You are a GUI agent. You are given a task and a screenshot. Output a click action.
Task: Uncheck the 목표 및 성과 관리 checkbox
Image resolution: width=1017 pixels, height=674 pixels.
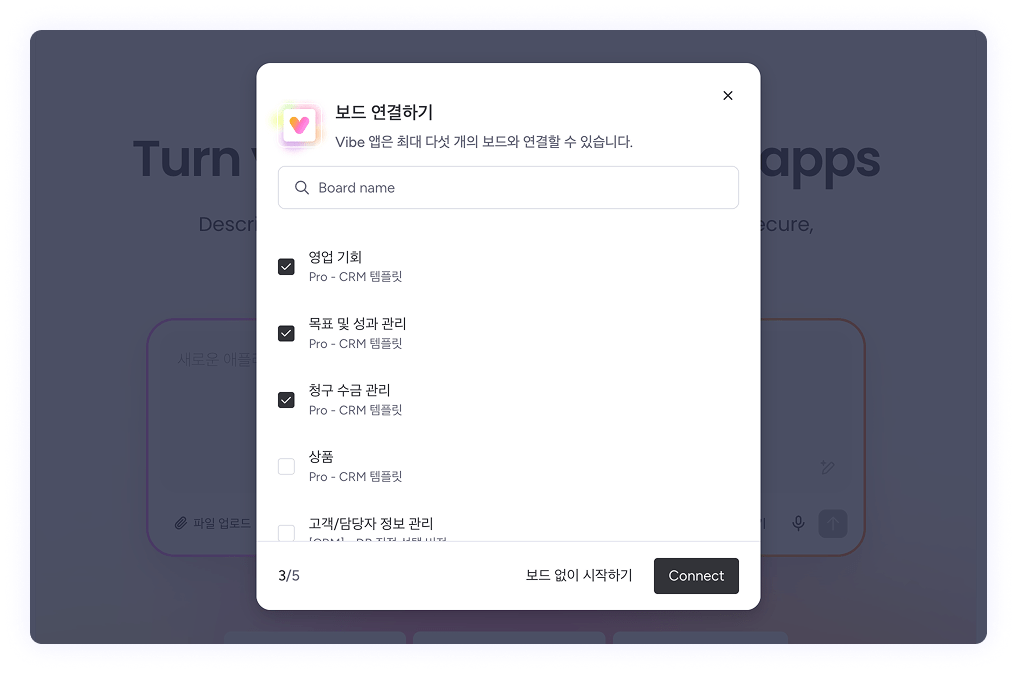pyautogui.click(x=286, y=333)
